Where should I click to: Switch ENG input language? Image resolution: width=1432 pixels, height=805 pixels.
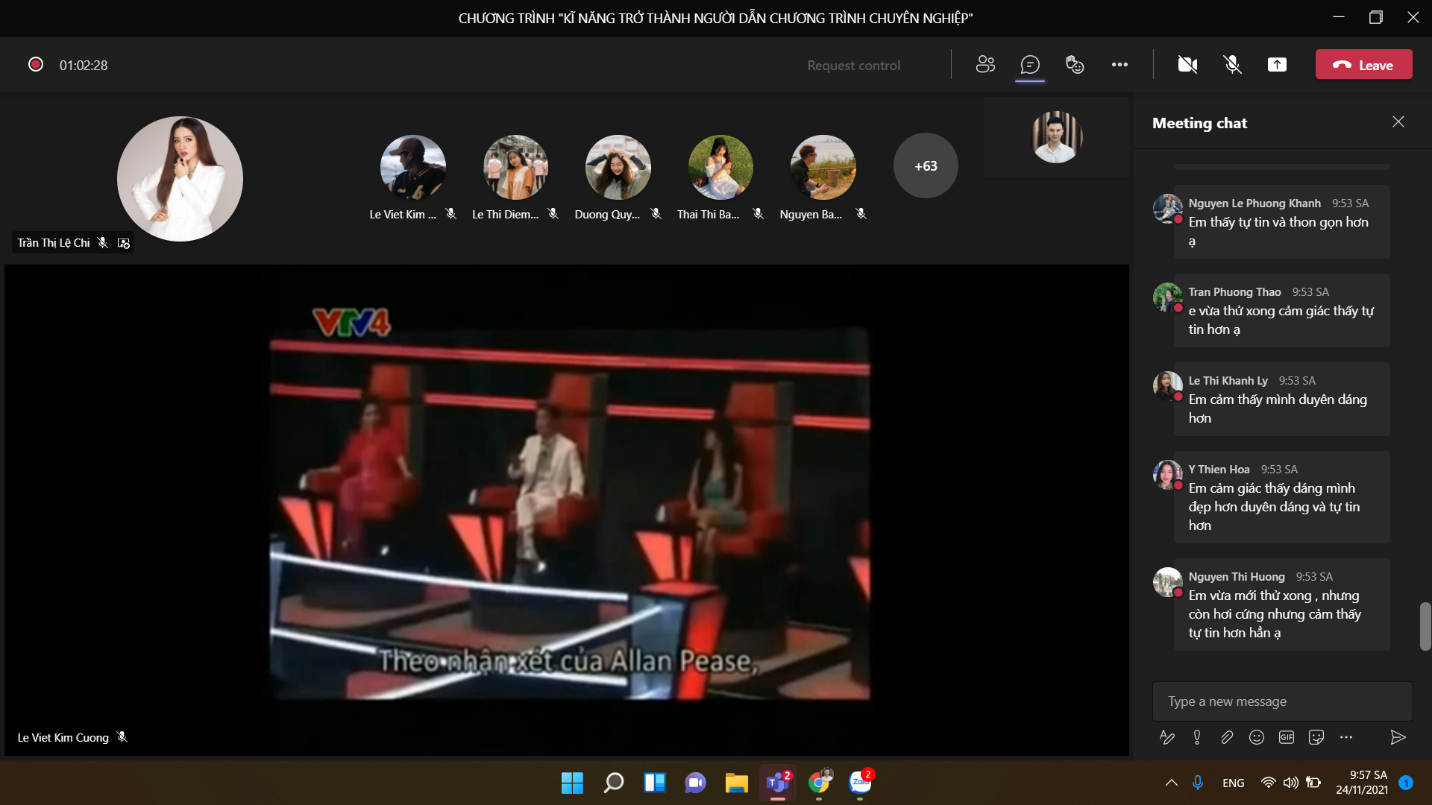tap(1233, 783)
